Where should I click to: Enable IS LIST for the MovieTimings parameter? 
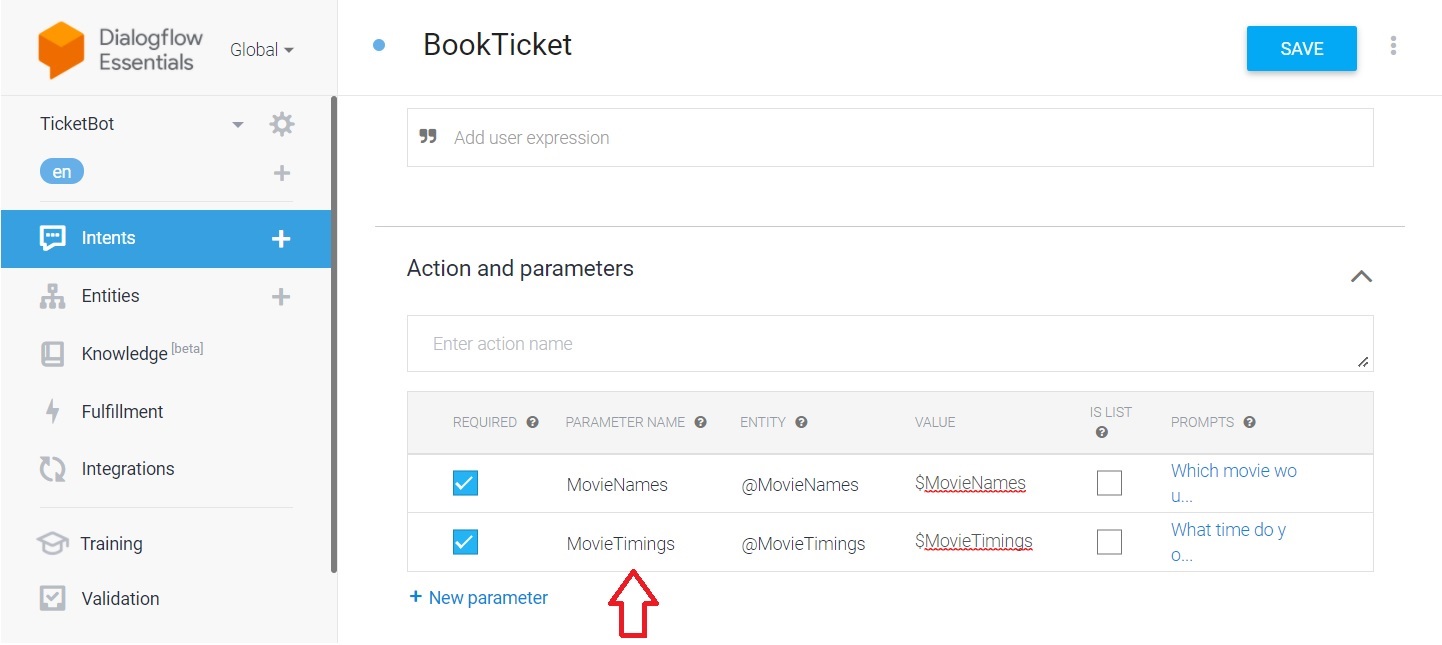coord(1109,541)
